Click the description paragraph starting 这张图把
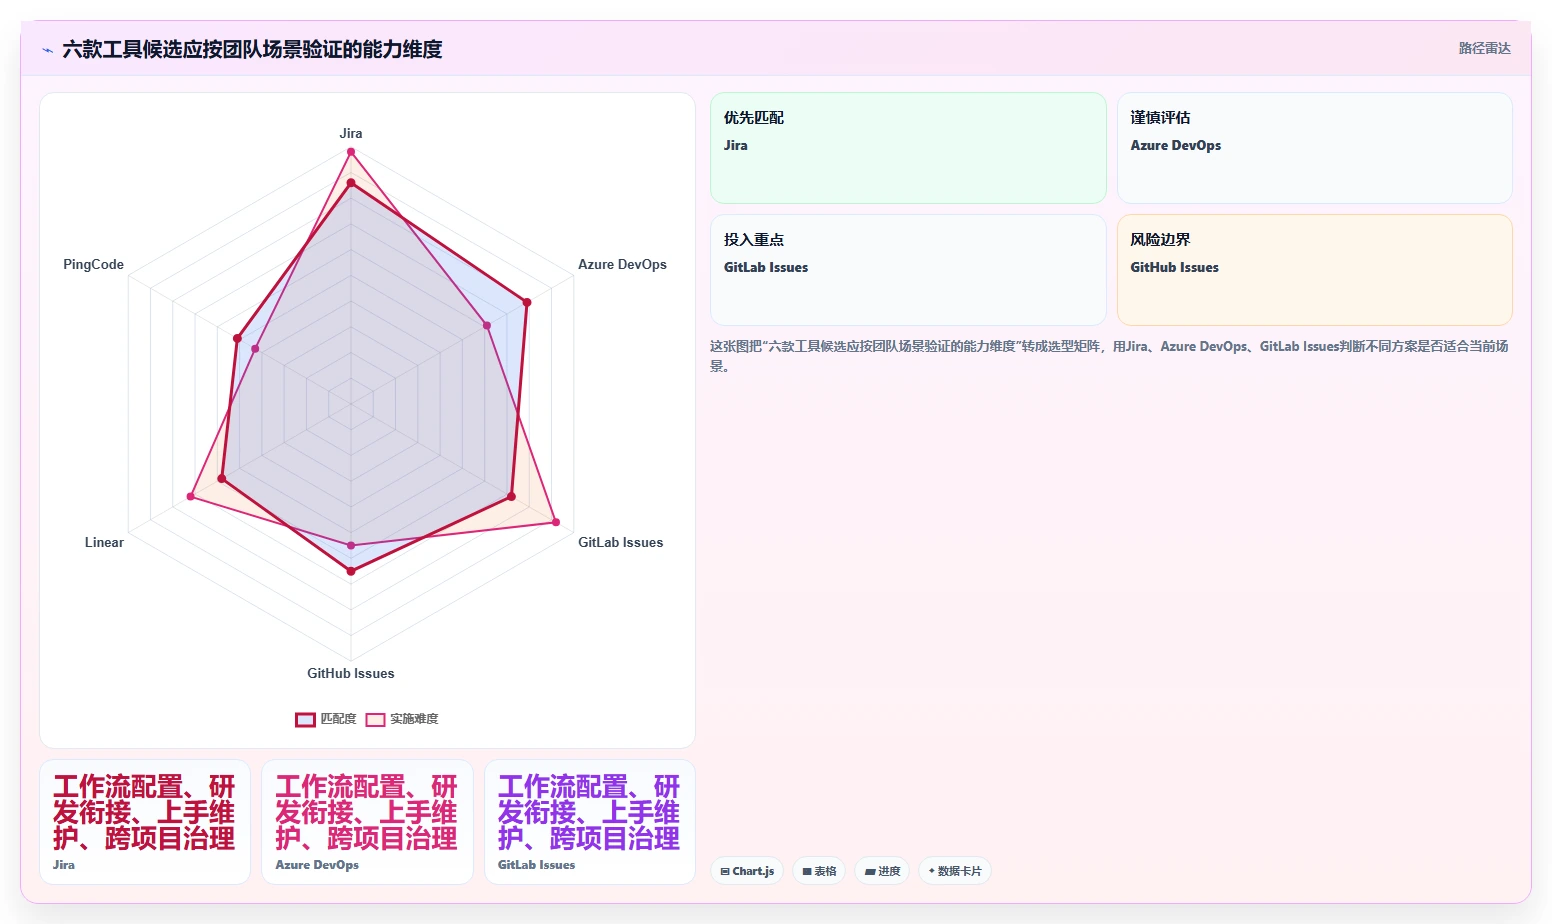1552x924 pixels. [1109, 356]
